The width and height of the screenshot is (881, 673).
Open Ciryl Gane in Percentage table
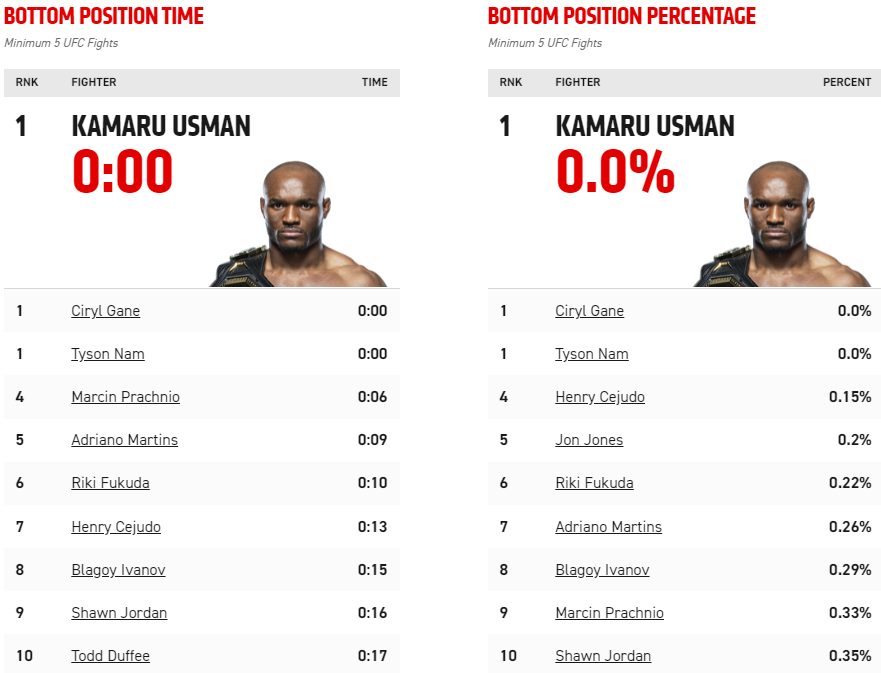pyautogui.click(x=589, y=311)
